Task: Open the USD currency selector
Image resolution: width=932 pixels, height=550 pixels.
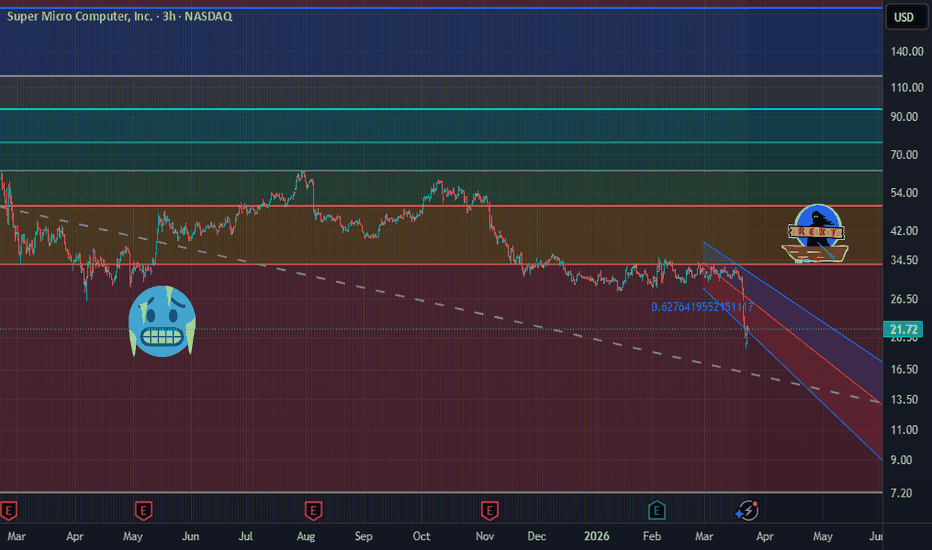Action: tap(904, 17)
